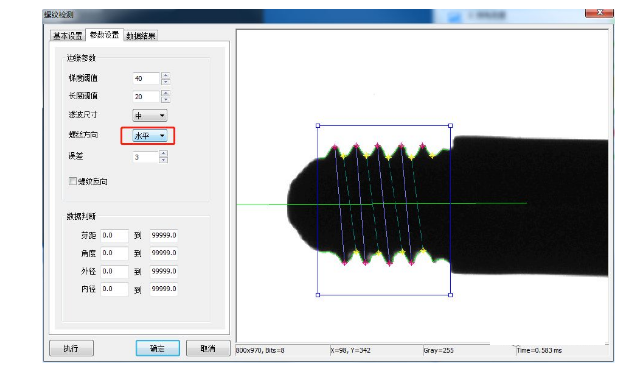Click the 角度 maximum value field (99999.0)

coord(163,253)
